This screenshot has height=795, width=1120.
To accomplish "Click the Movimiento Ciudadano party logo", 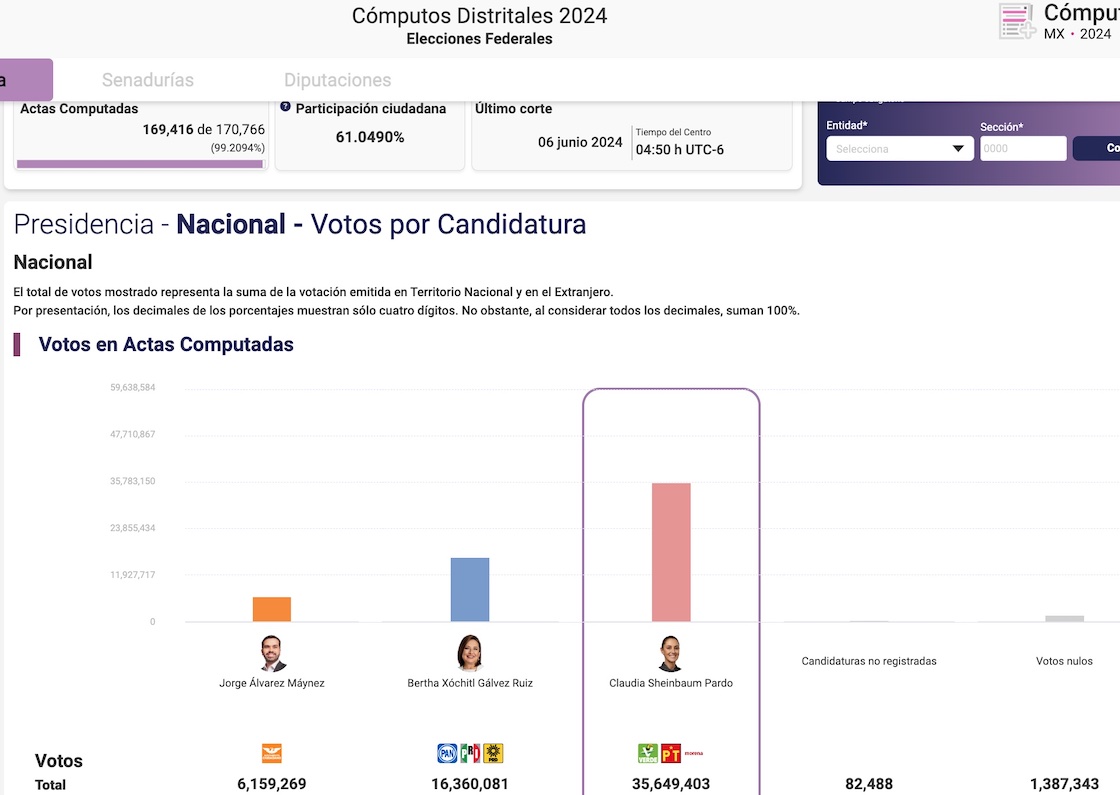I will pos(271,753).
